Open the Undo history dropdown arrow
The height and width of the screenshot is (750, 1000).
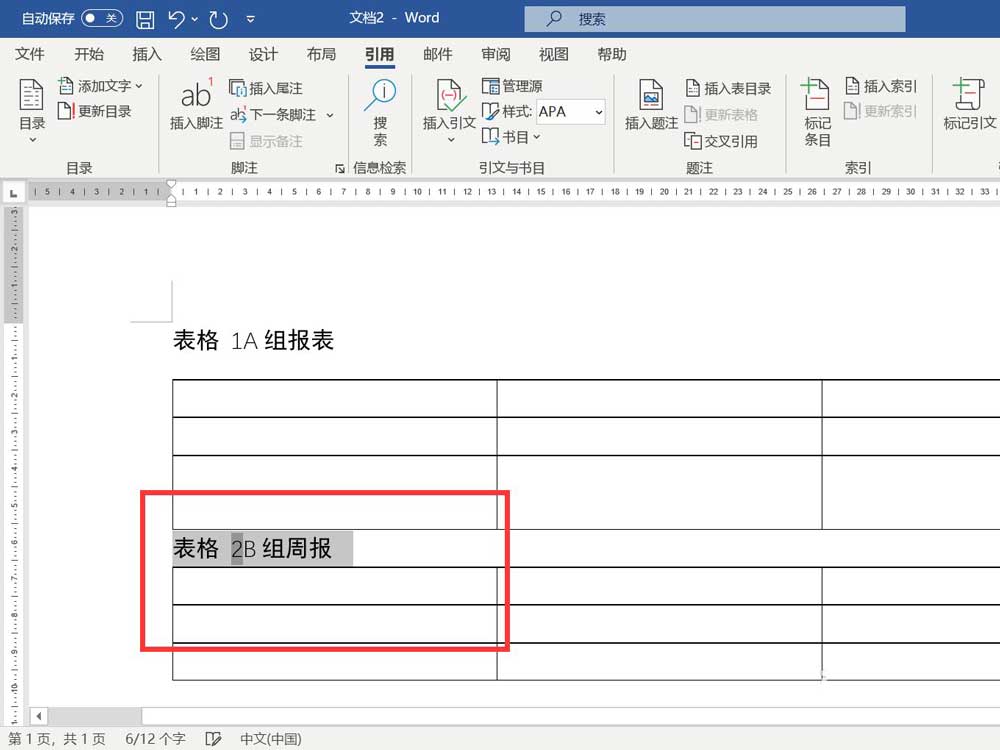pos(195,20)
